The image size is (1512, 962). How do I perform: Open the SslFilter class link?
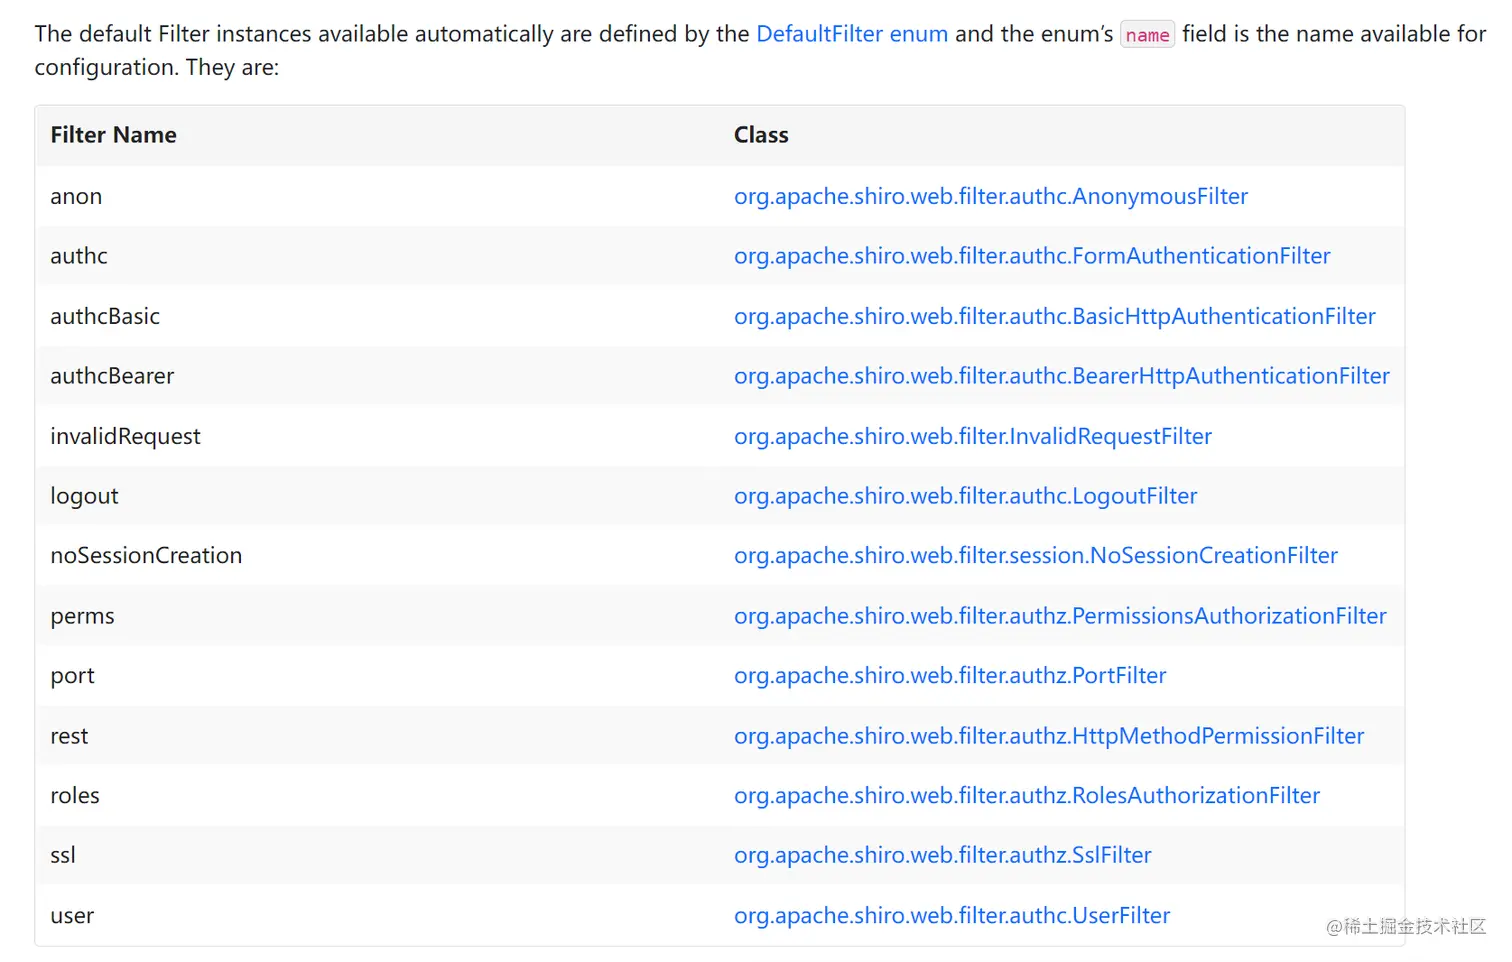[x=943, y=855]
